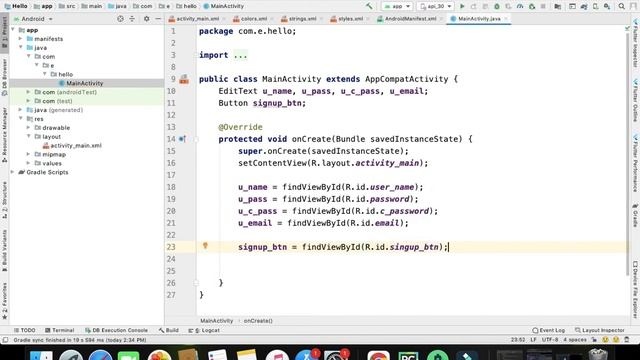Open Safari from the Dock
This screenshot has height=360, width=640.
point(100,355)
